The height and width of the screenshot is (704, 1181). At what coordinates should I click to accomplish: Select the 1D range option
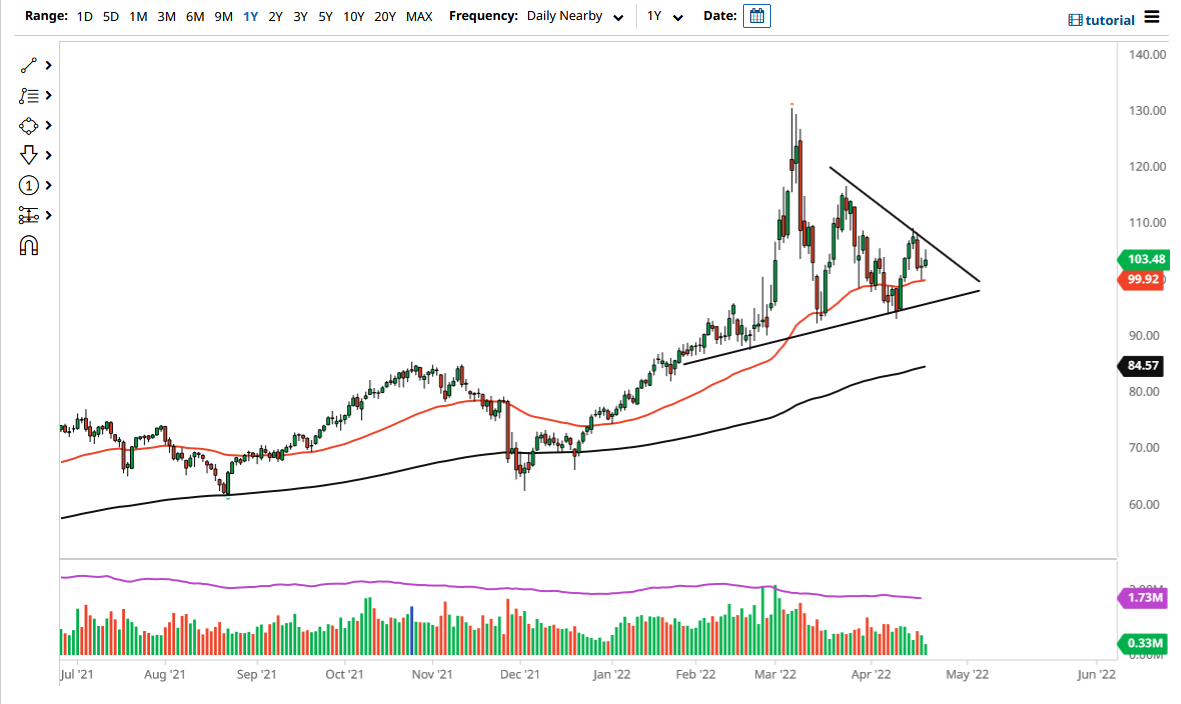click(85, 16)
